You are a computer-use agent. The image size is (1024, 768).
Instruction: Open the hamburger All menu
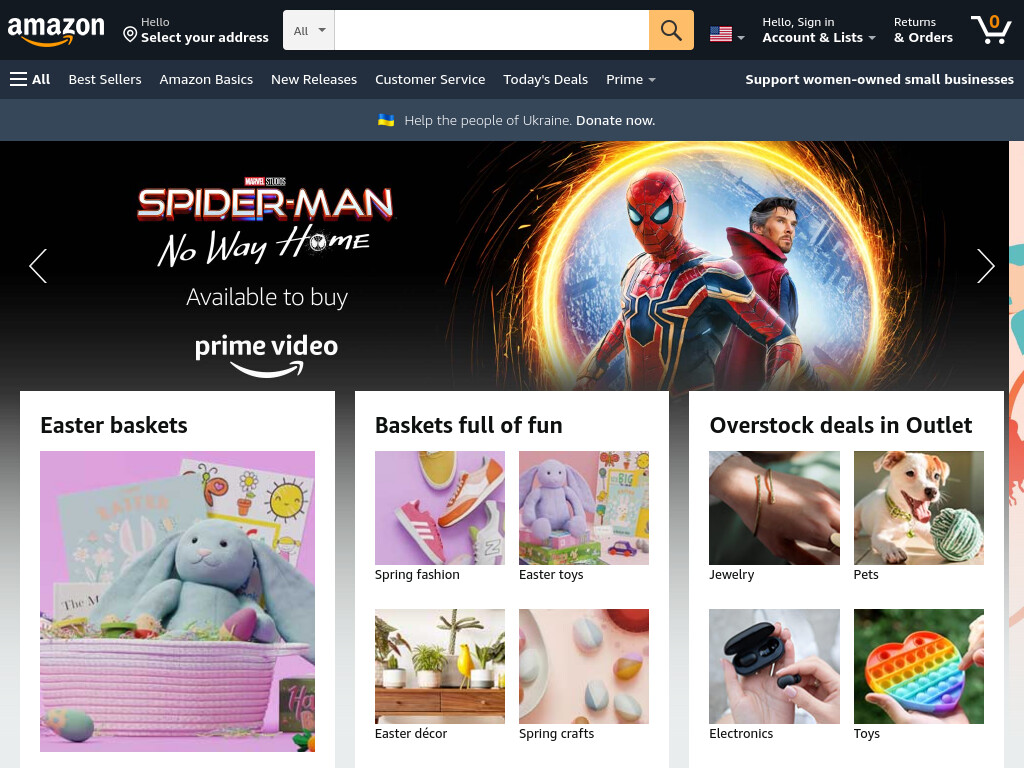pos(30,80)
